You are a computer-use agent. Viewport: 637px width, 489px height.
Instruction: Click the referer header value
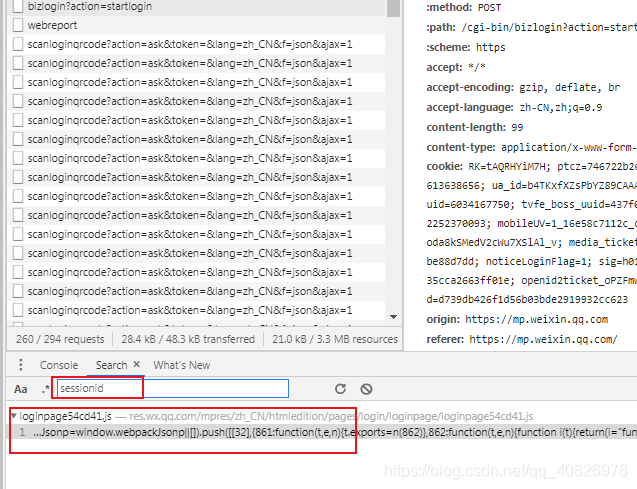(x=543, y=339)
